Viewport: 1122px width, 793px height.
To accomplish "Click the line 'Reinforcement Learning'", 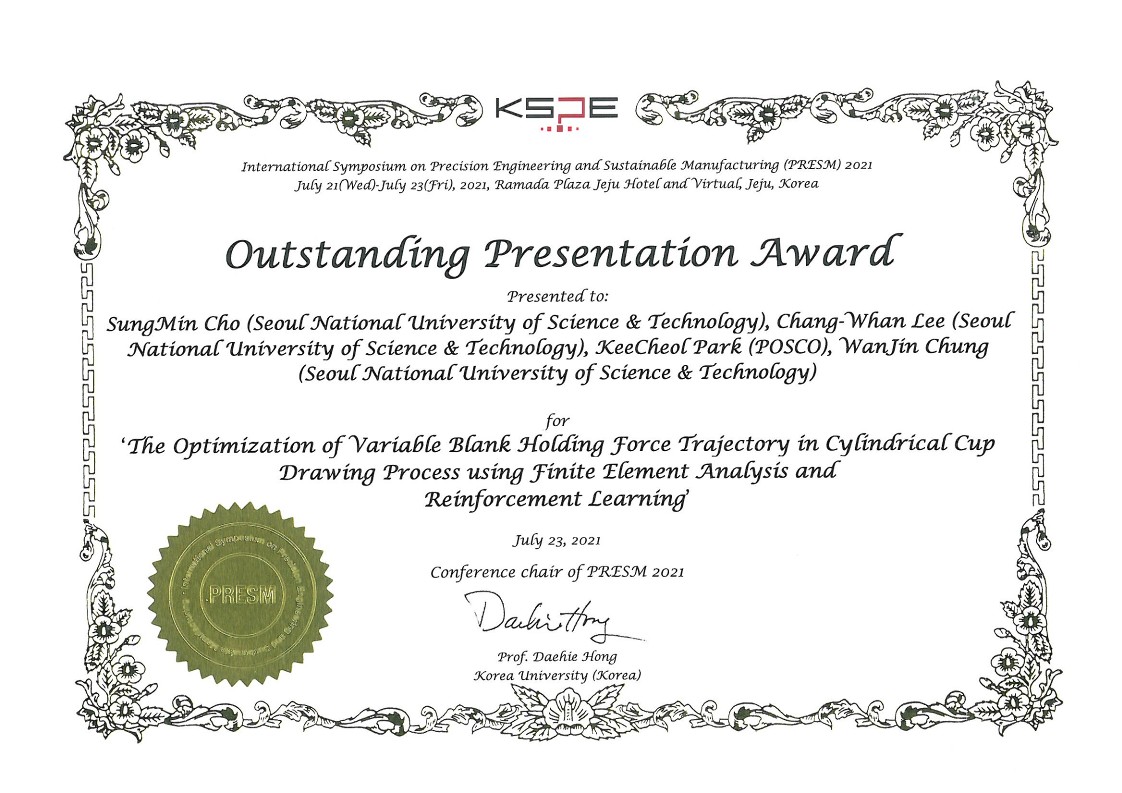I will tap(557, 498).
